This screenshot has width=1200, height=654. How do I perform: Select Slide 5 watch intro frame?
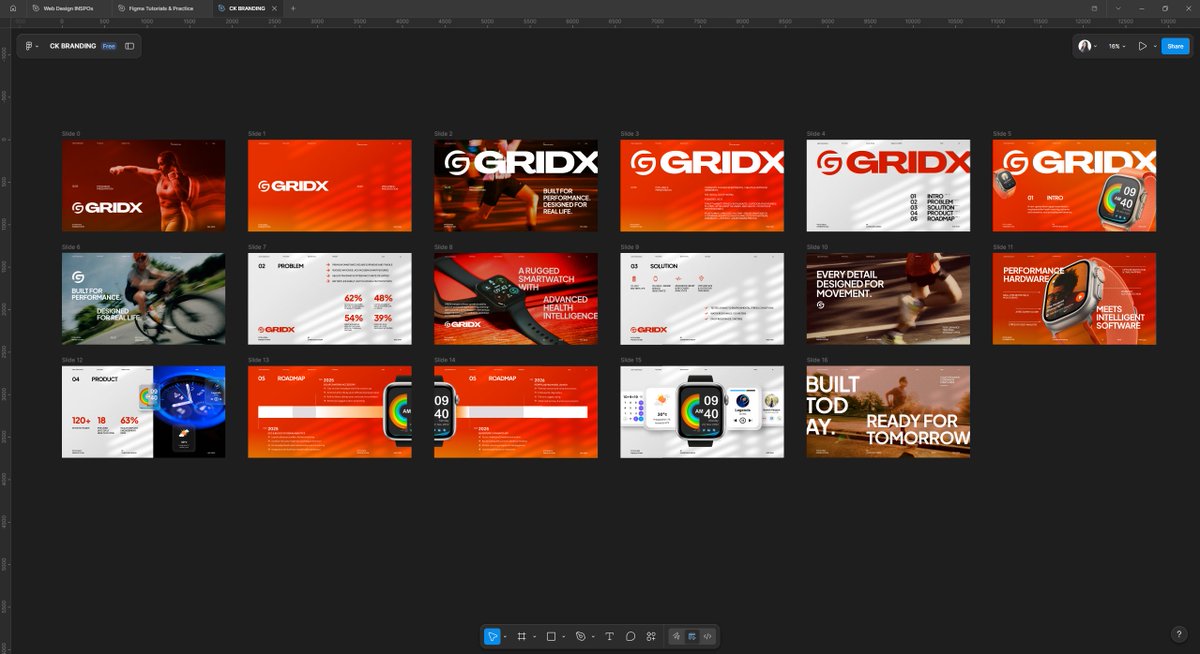click(x=1074, y=185)
